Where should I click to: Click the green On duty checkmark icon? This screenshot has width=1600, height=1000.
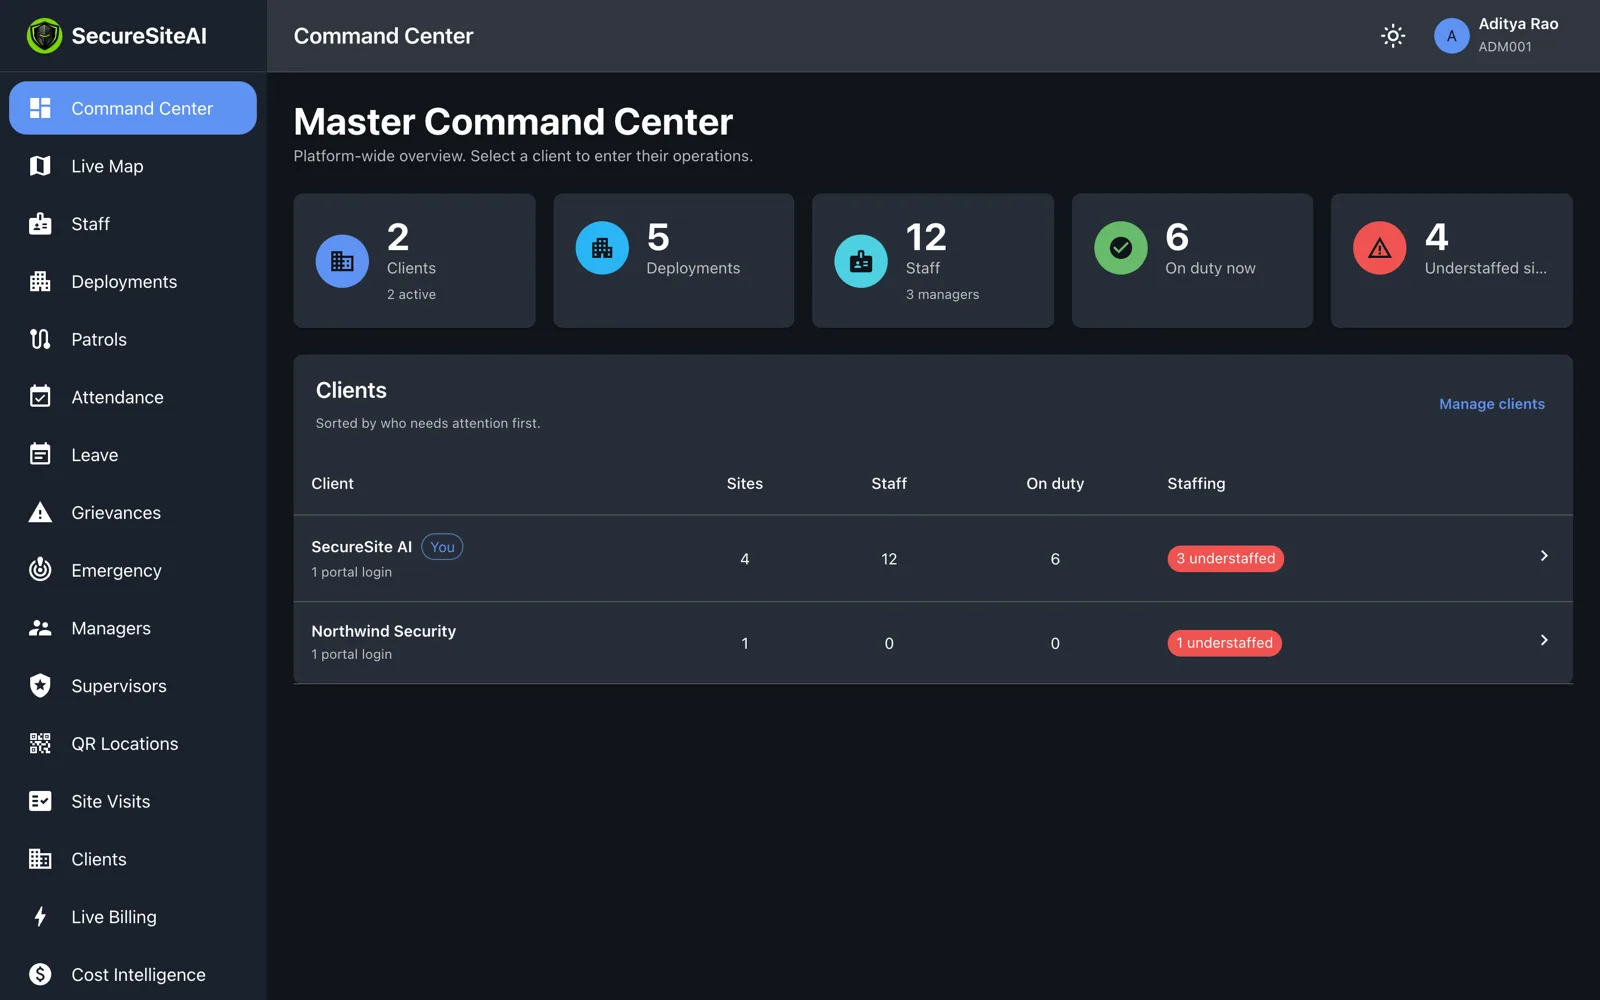(x=1121, y=248)
